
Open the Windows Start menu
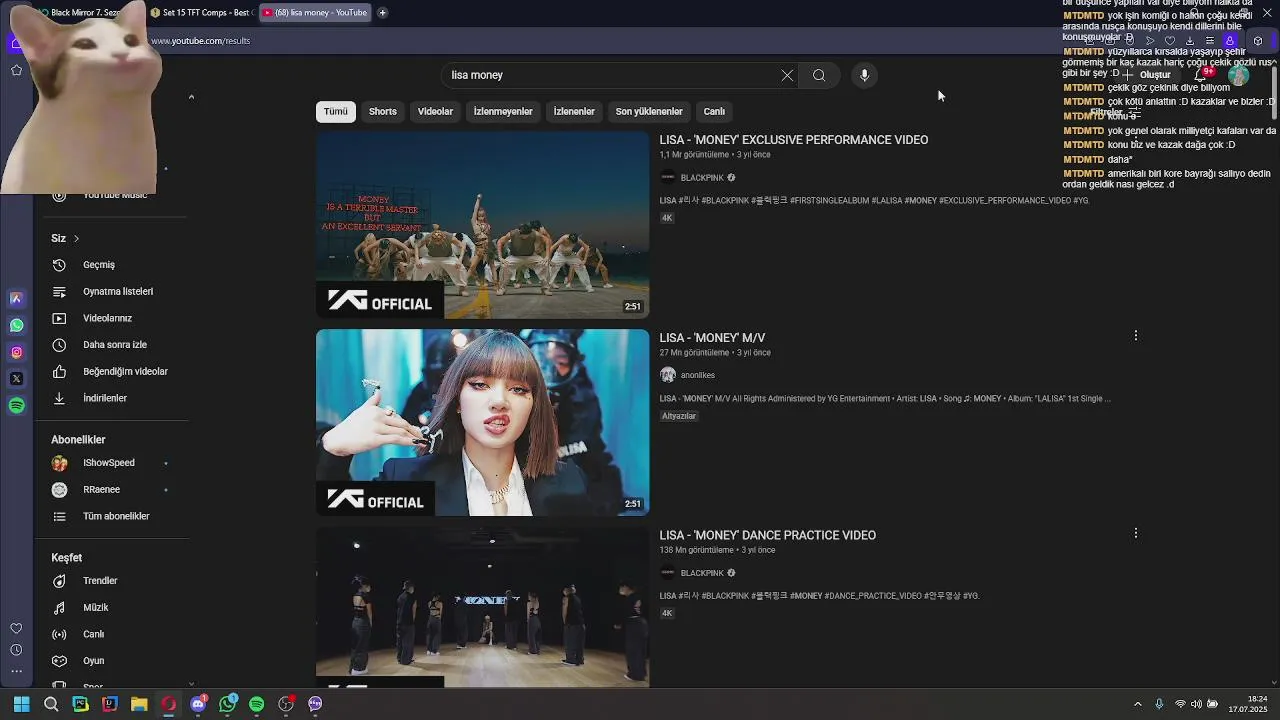(21, 704)
